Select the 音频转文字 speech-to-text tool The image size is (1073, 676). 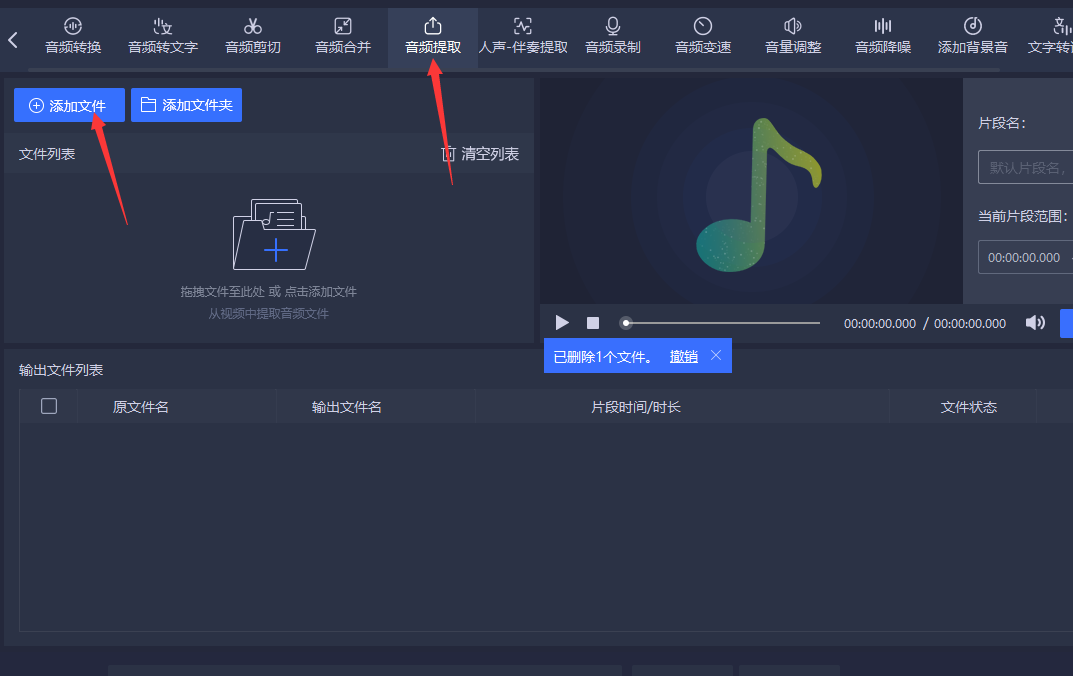point(163,36)
